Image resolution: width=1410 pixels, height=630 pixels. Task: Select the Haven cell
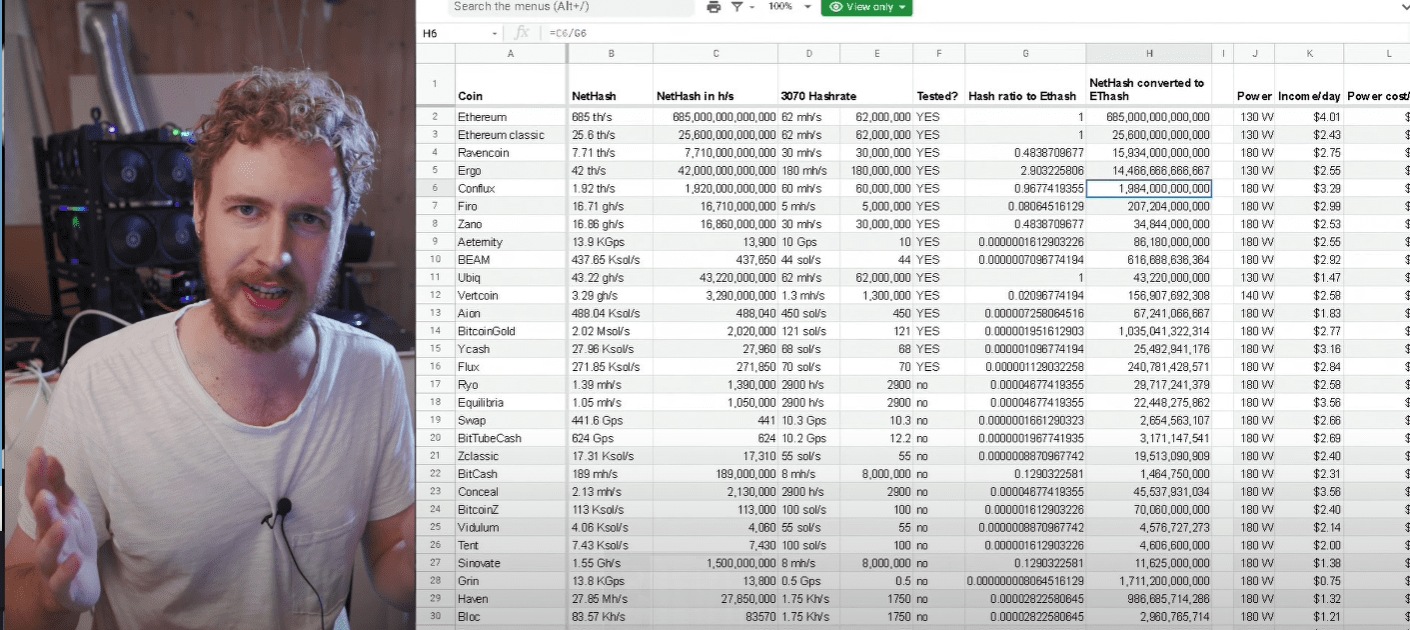click(511, 599)
